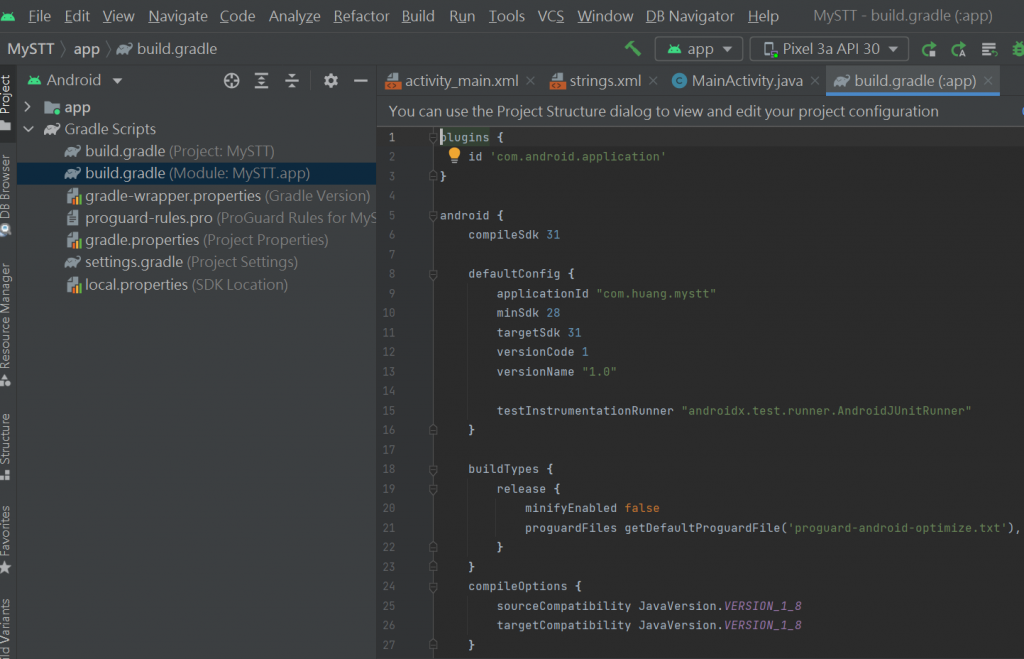Click the Expand All icon in Project panel
This screenshot has width=1024, height=659.
pos(261,80)
